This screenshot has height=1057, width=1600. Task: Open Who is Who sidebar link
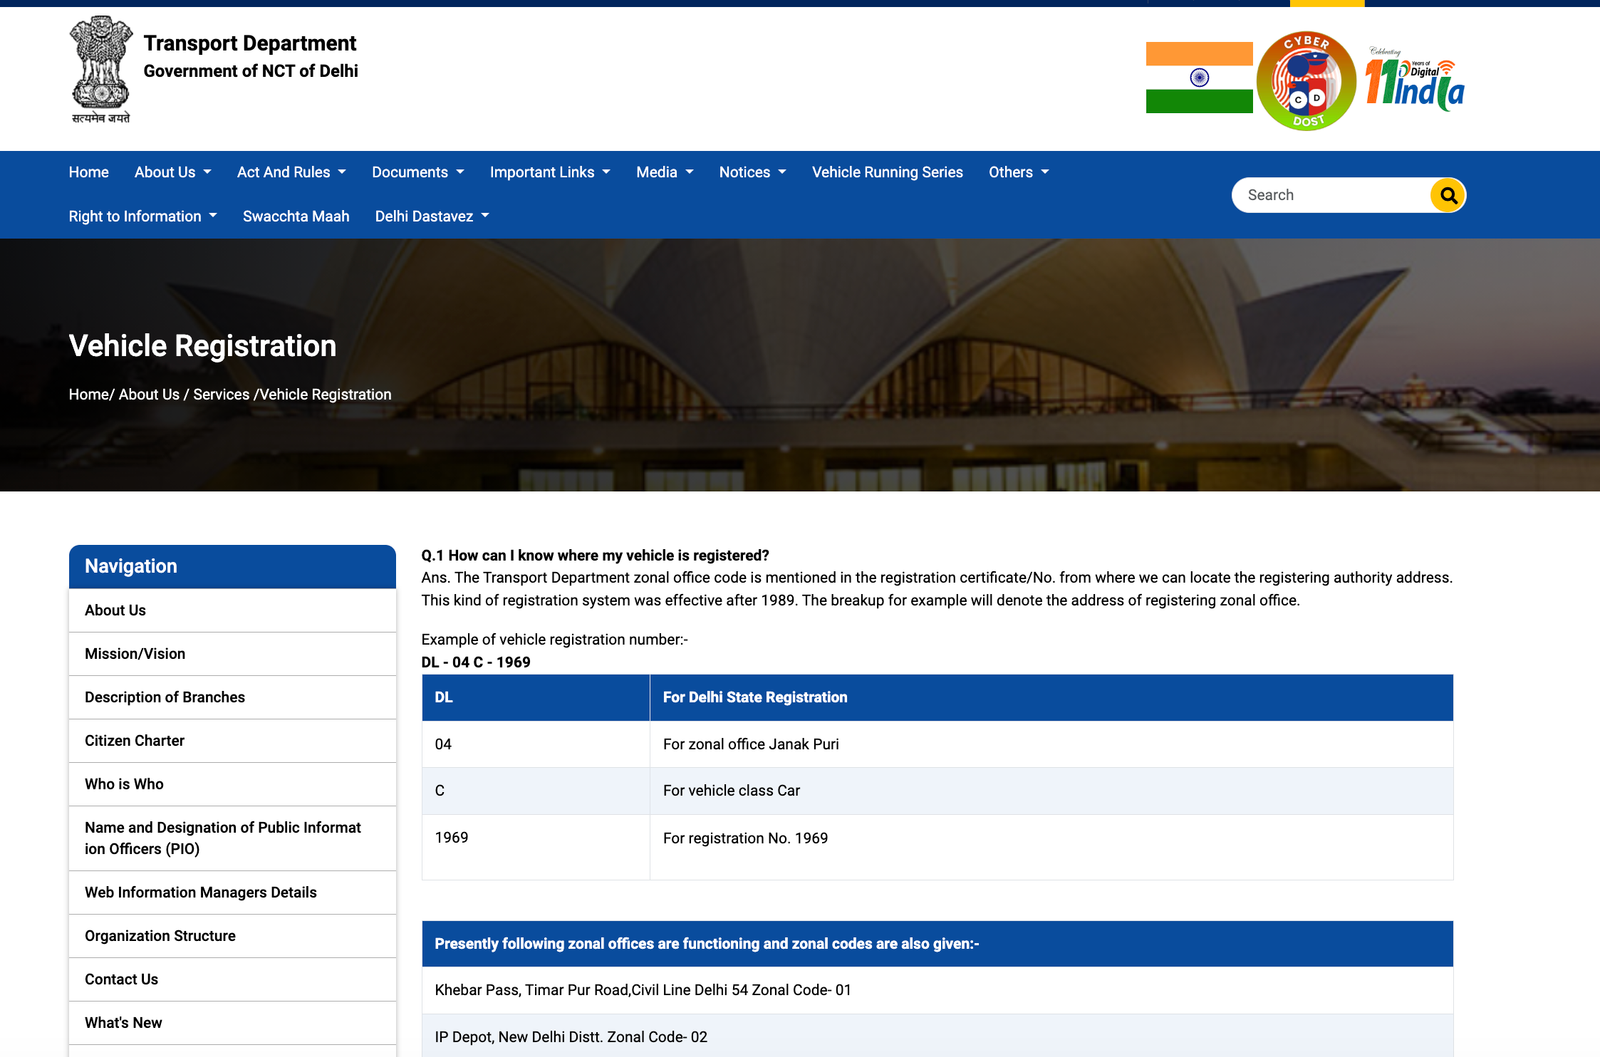(x=232, y=784)
